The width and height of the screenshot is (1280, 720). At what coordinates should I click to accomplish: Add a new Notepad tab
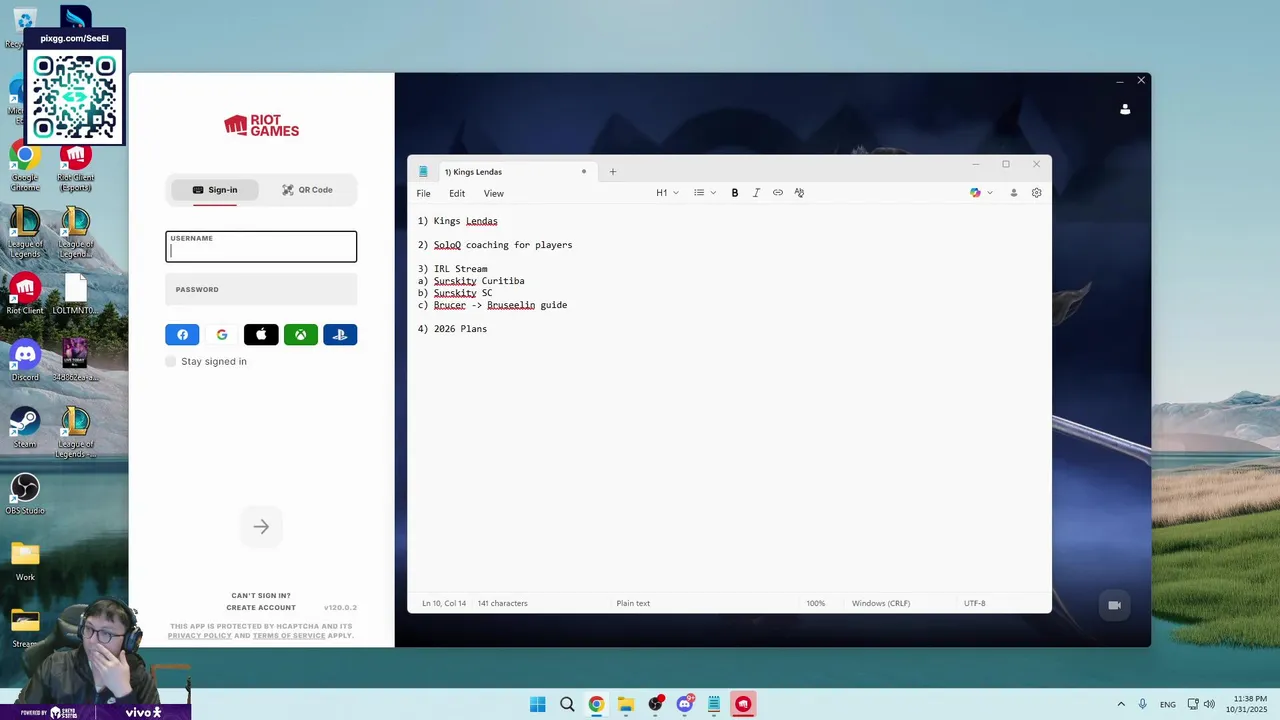(x=613, y=172)
